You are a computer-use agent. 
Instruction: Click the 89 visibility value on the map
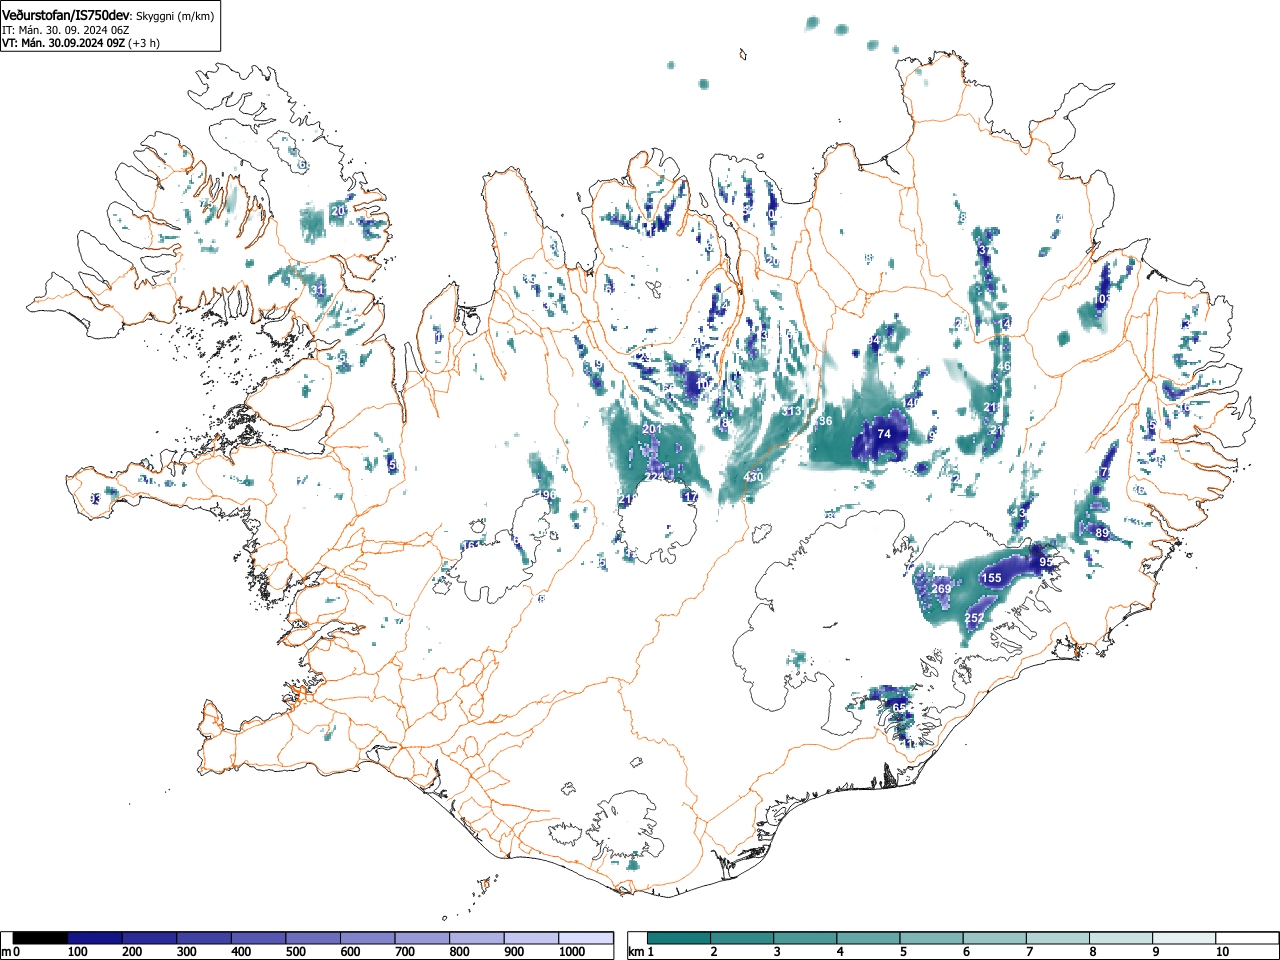pyautogui.click(x=1102, y=533)
